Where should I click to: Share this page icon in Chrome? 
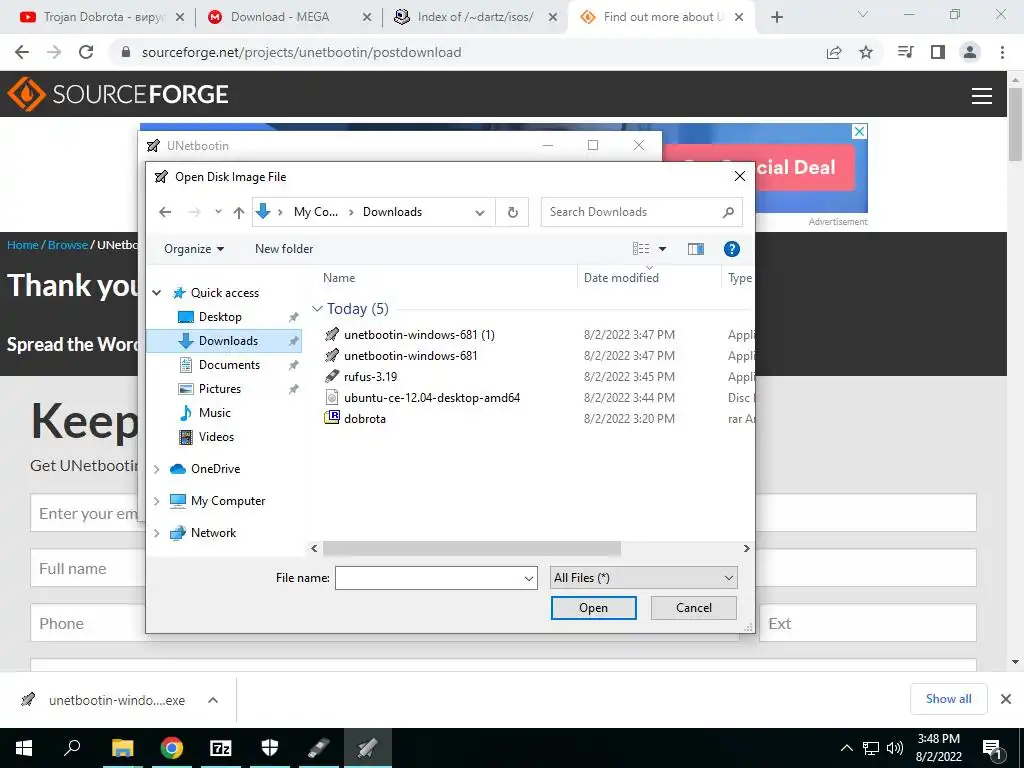834,52
